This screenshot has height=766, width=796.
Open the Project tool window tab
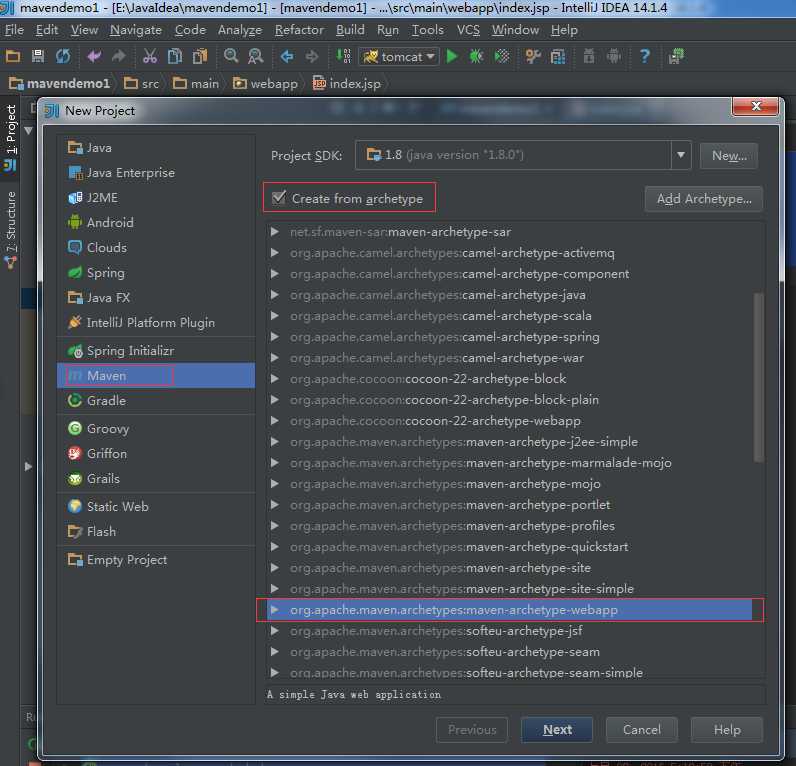(x=11, y=137)
